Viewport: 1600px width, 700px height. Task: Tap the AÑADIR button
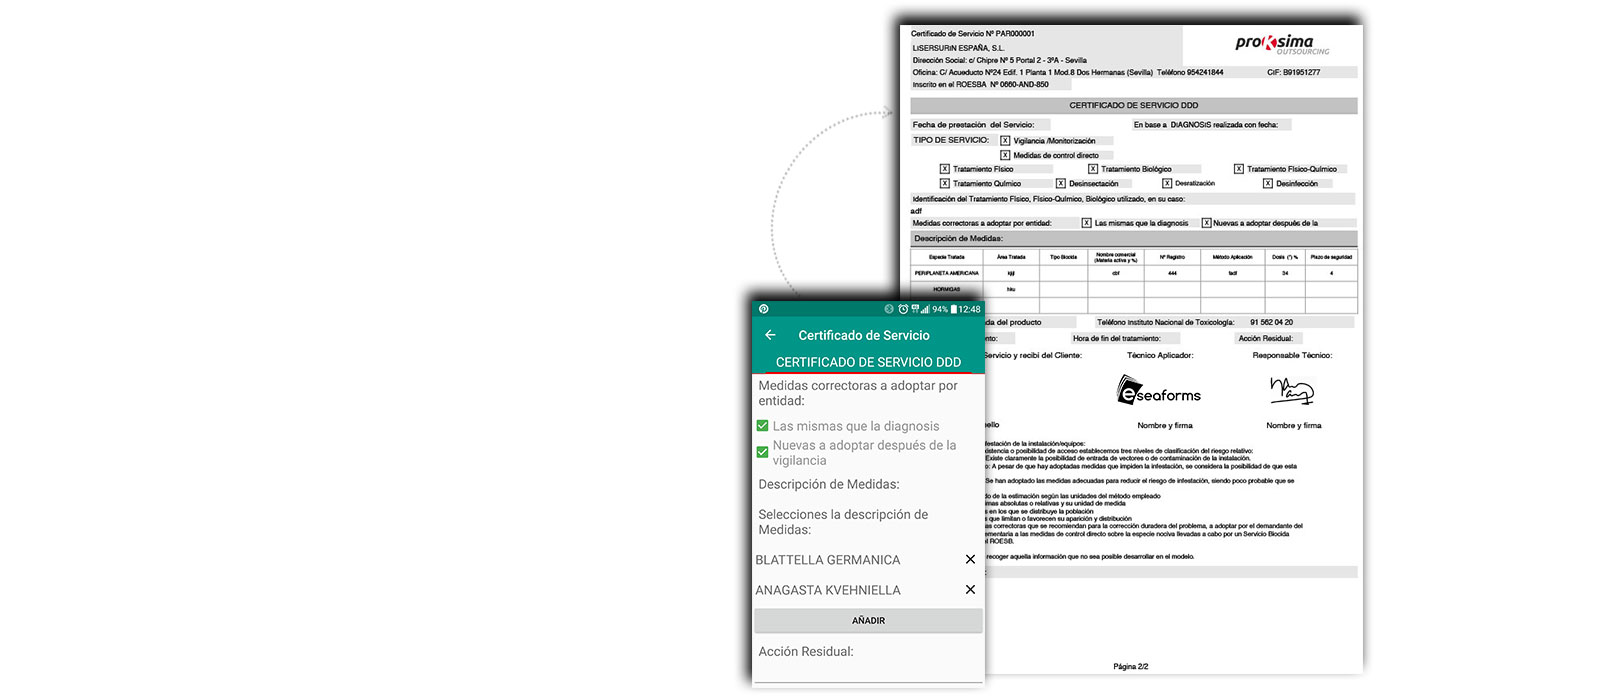pos(868,620)
